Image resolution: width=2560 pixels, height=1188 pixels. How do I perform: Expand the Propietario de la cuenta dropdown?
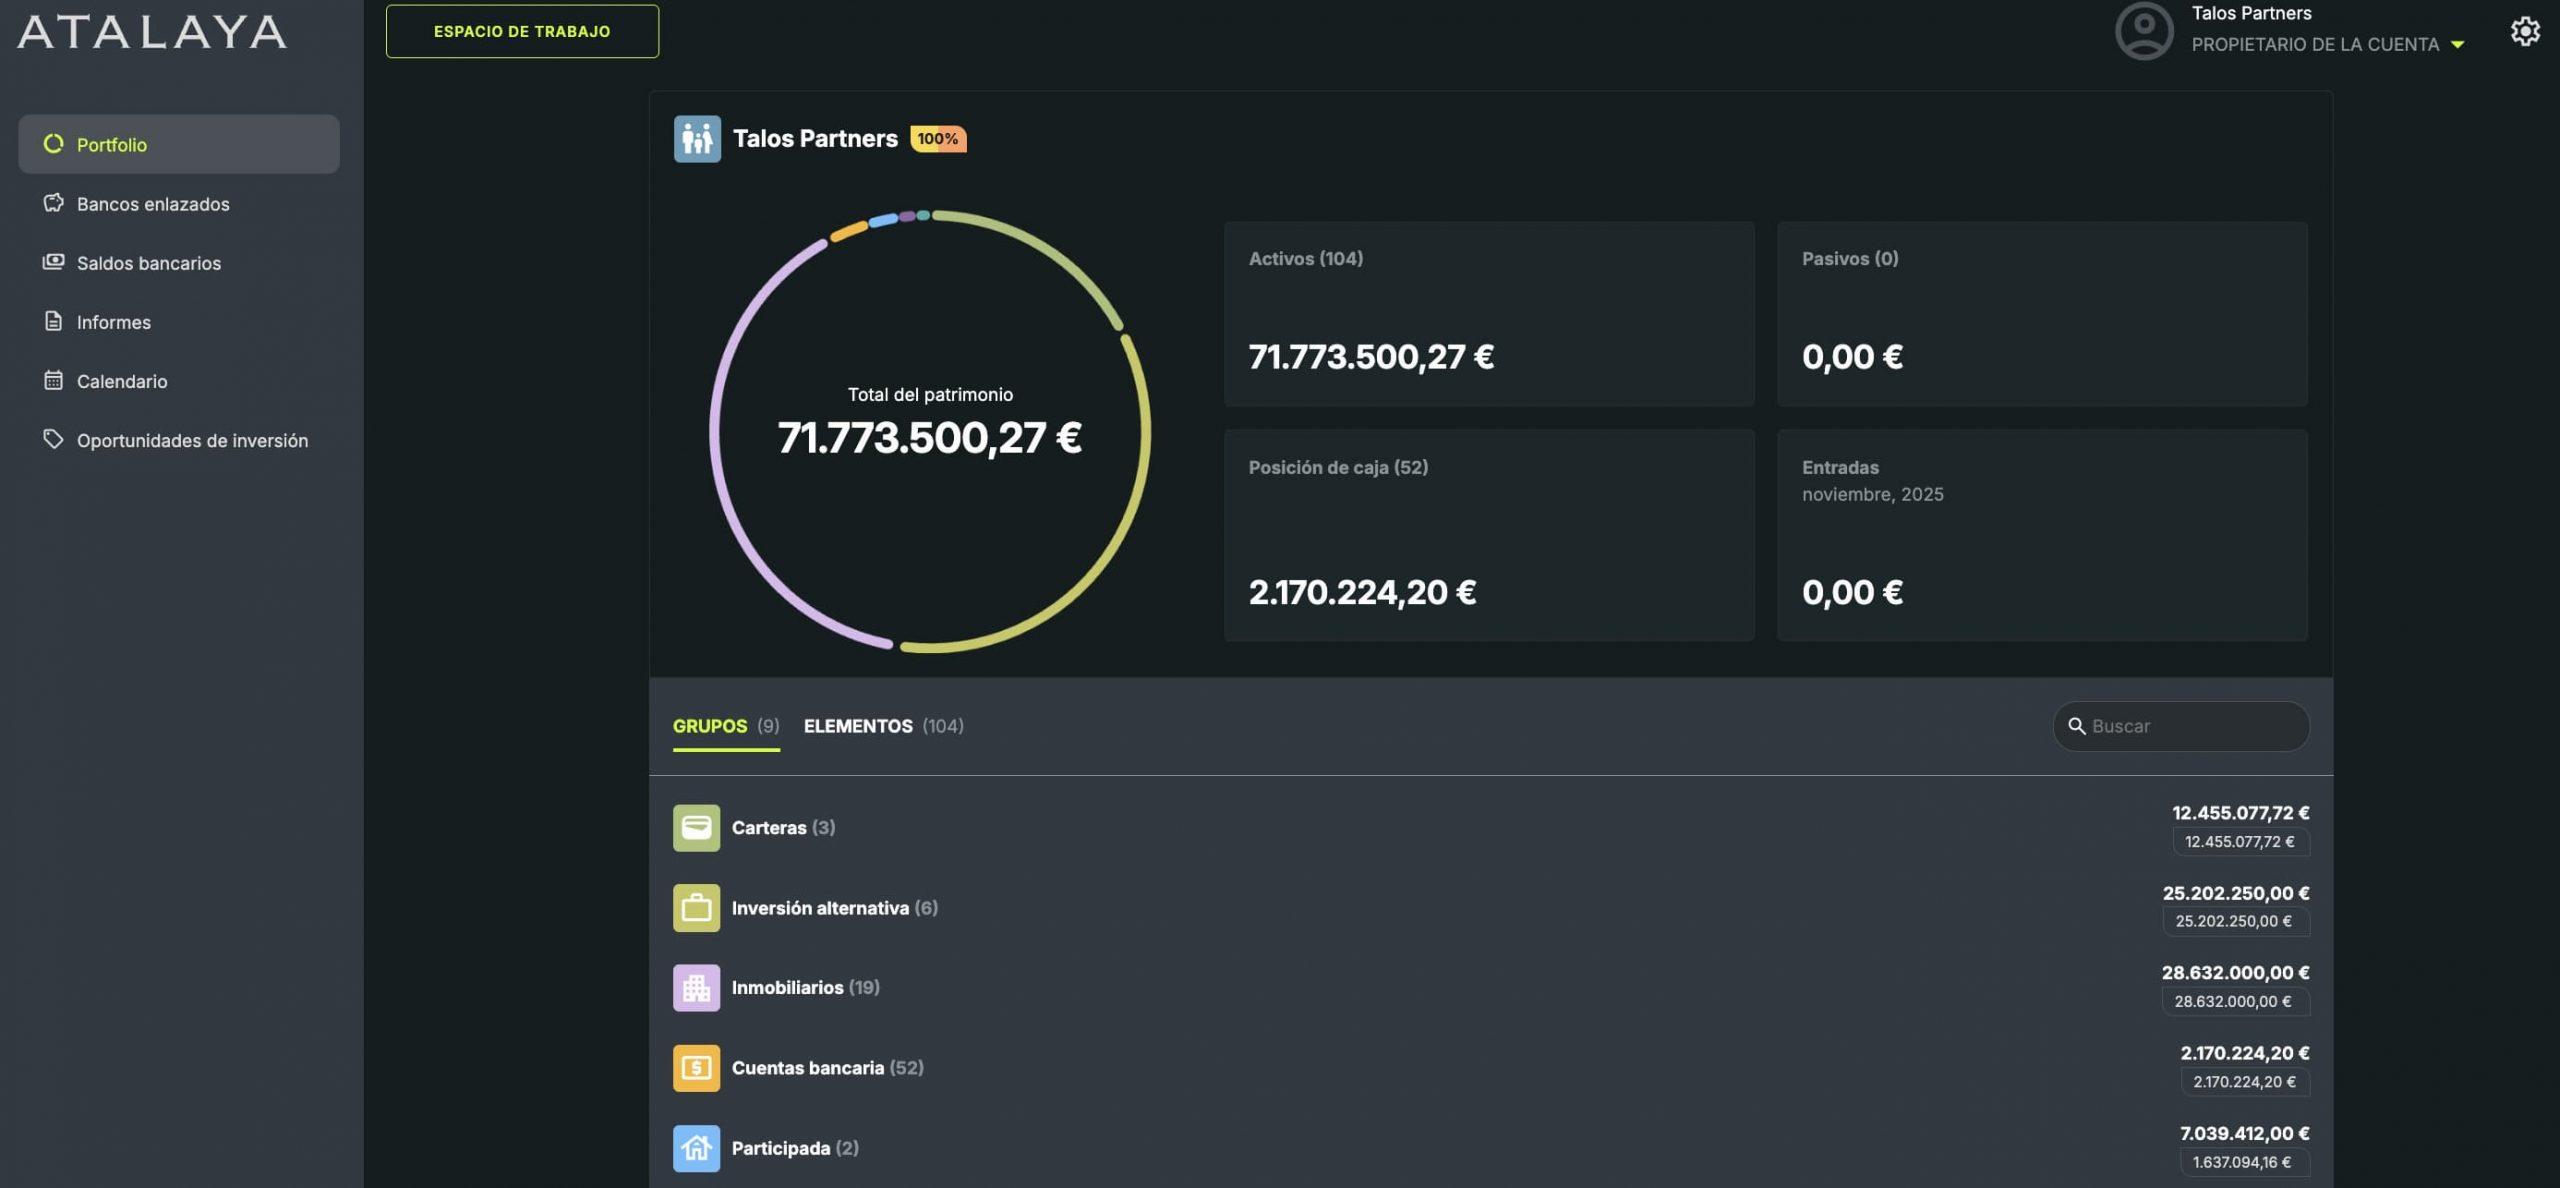coord(2457,45)
